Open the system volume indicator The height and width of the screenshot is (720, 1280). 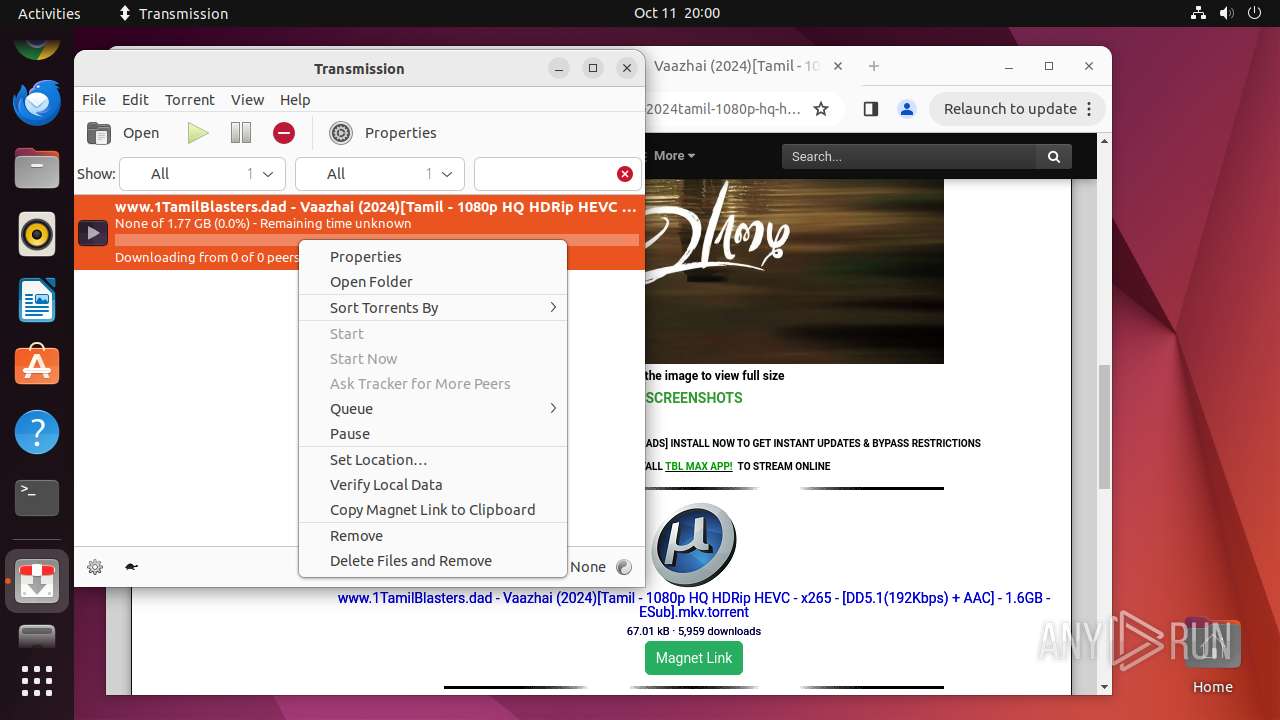(1227, 13)
